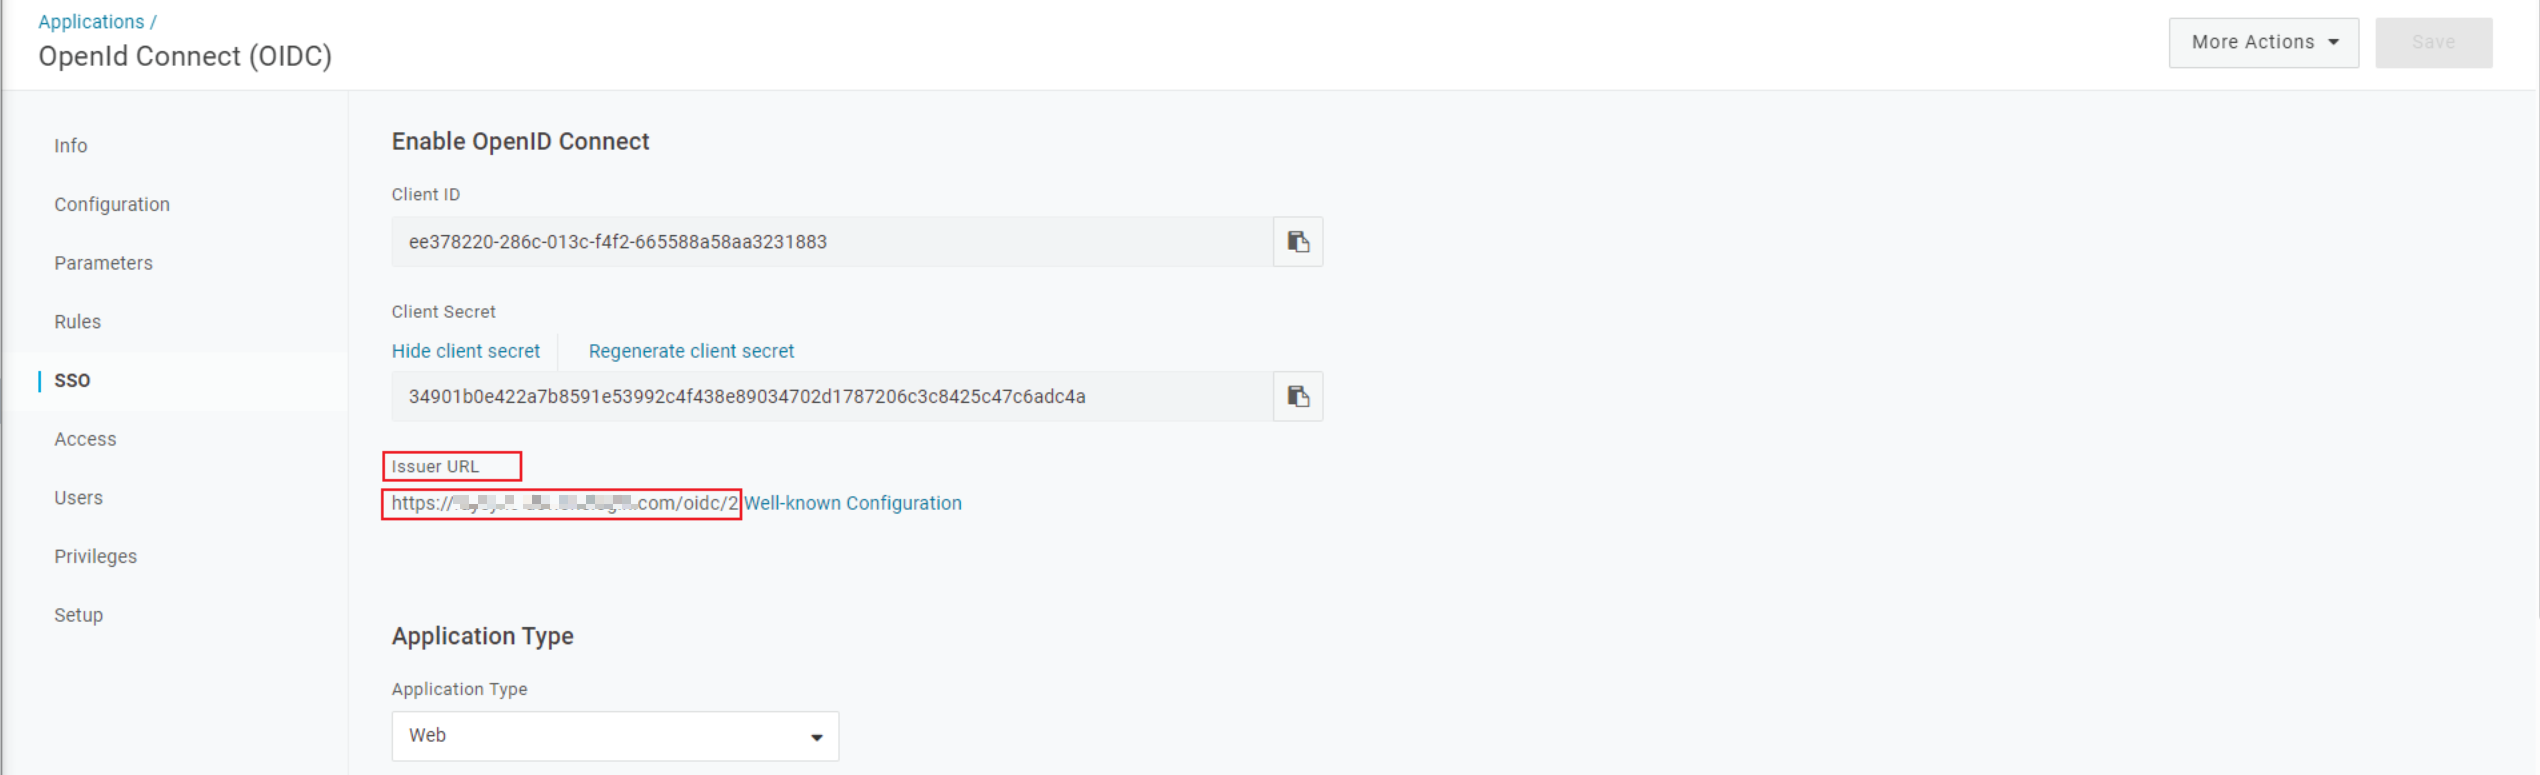Click inside the Client Secret field
The image size is (2540, 775).
[x=830, y=397]
